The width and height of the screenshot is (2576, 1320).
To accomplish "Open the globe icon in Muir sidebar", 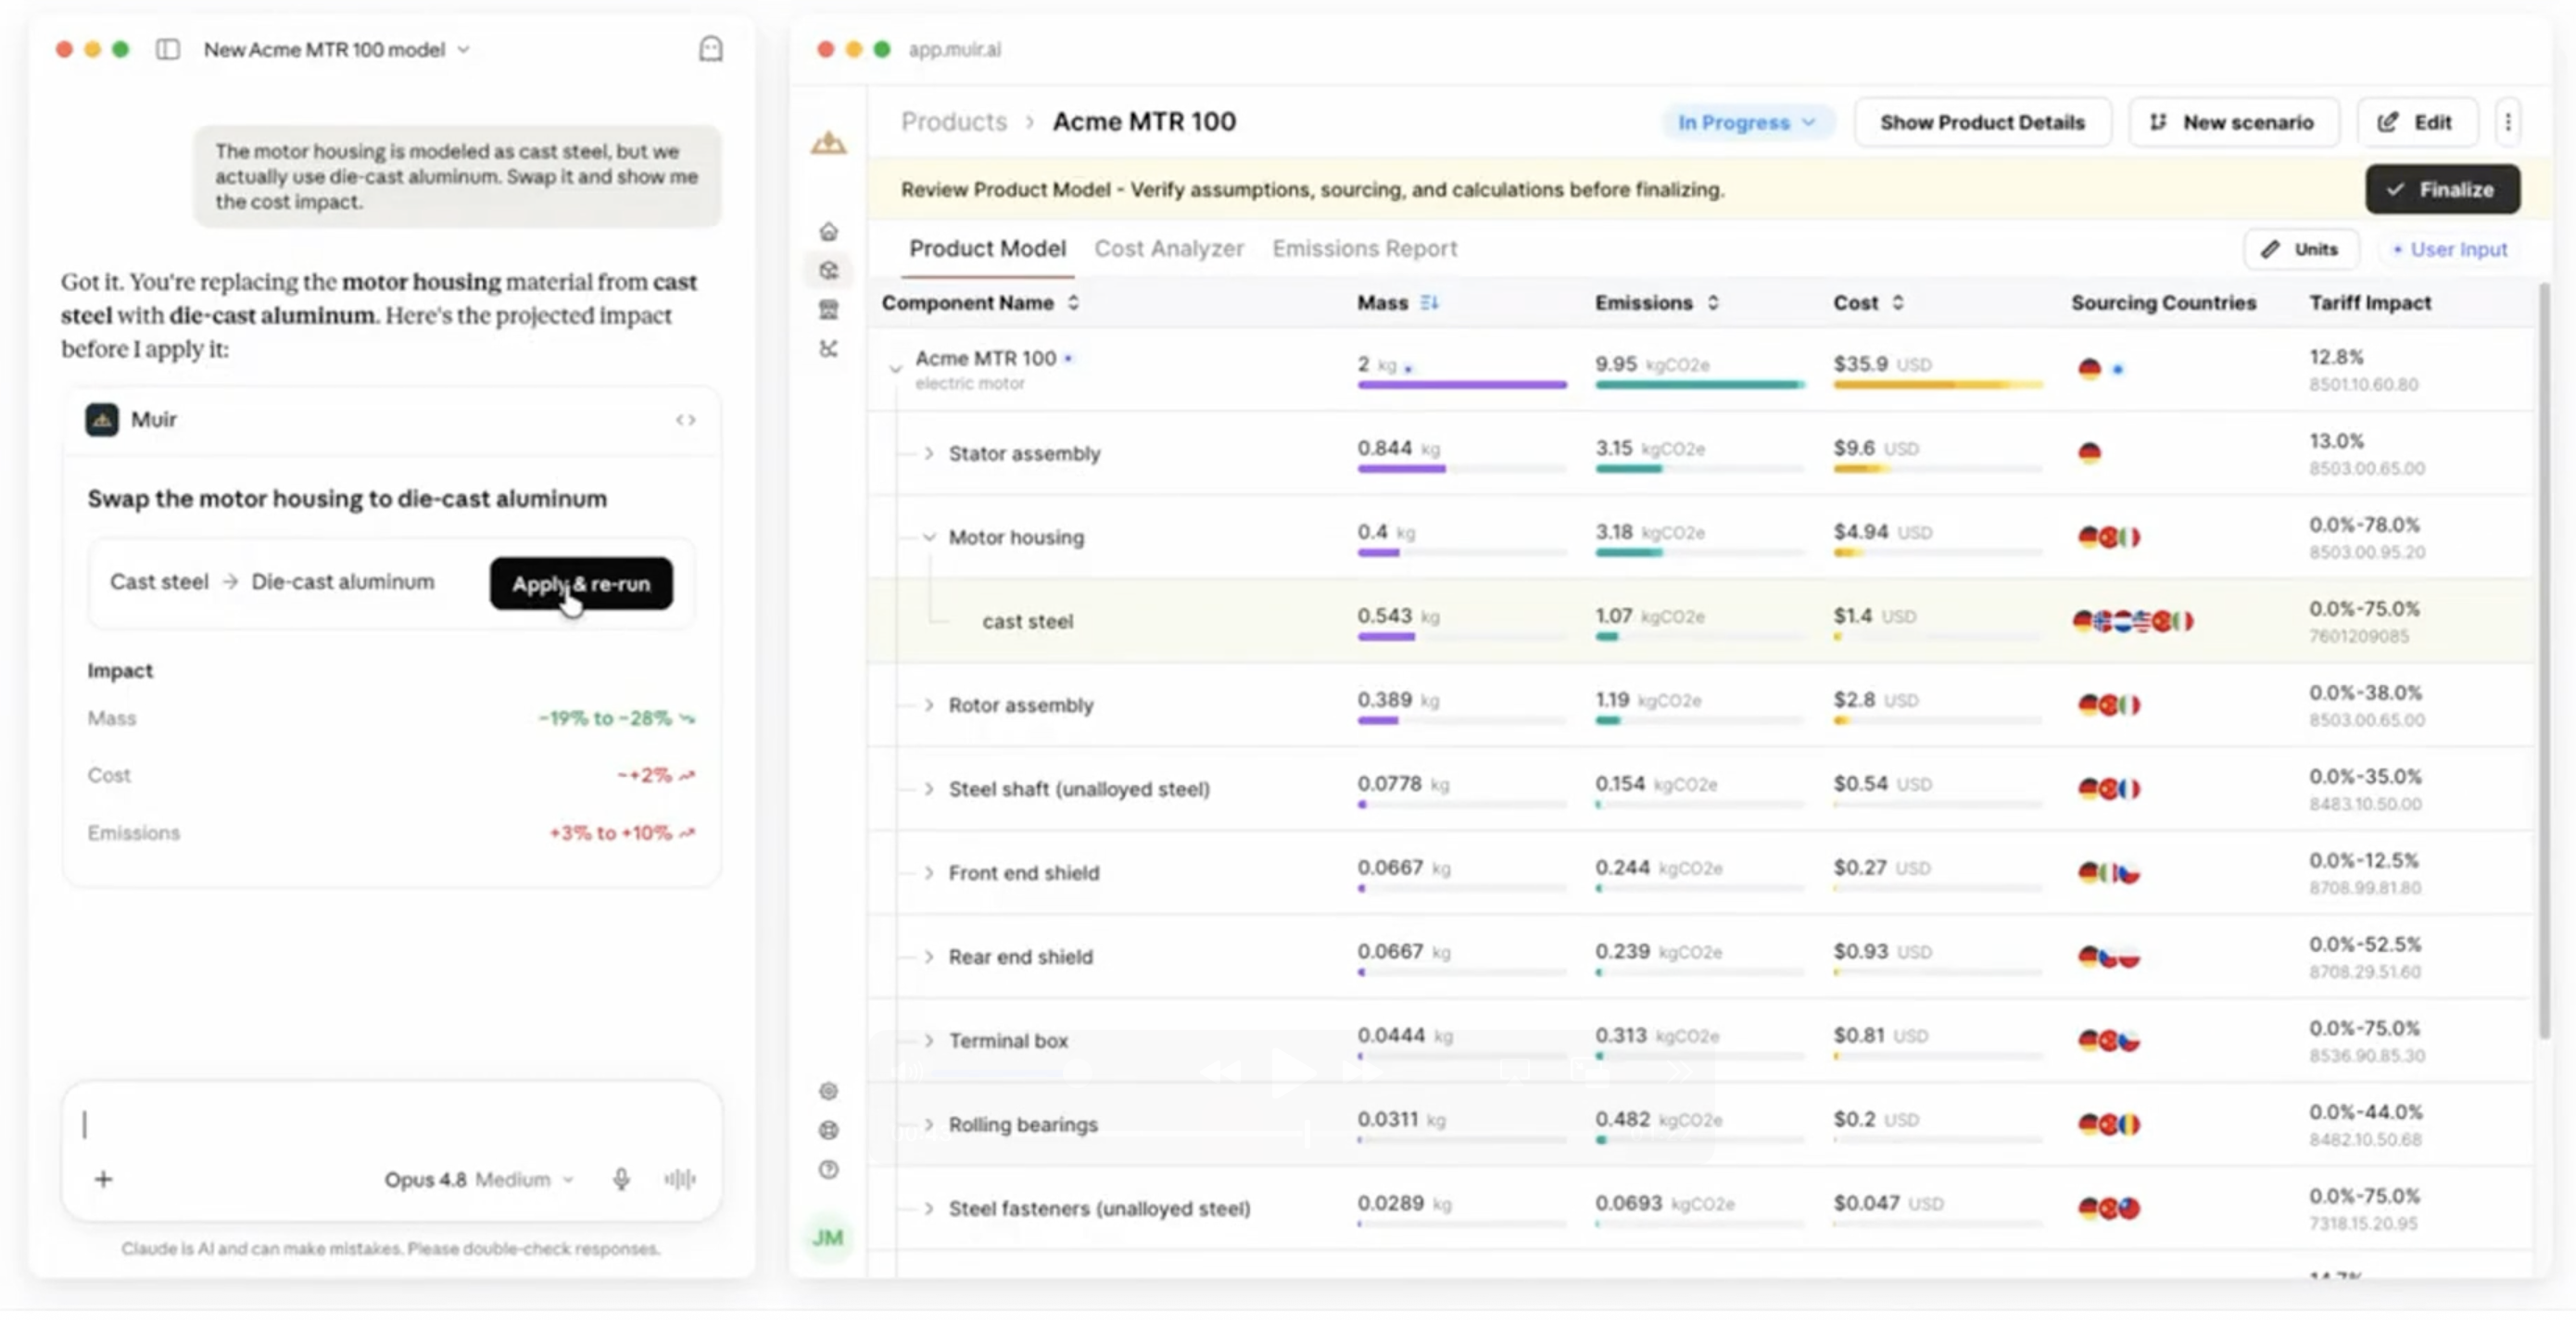I will click(x=828, y=1130).
